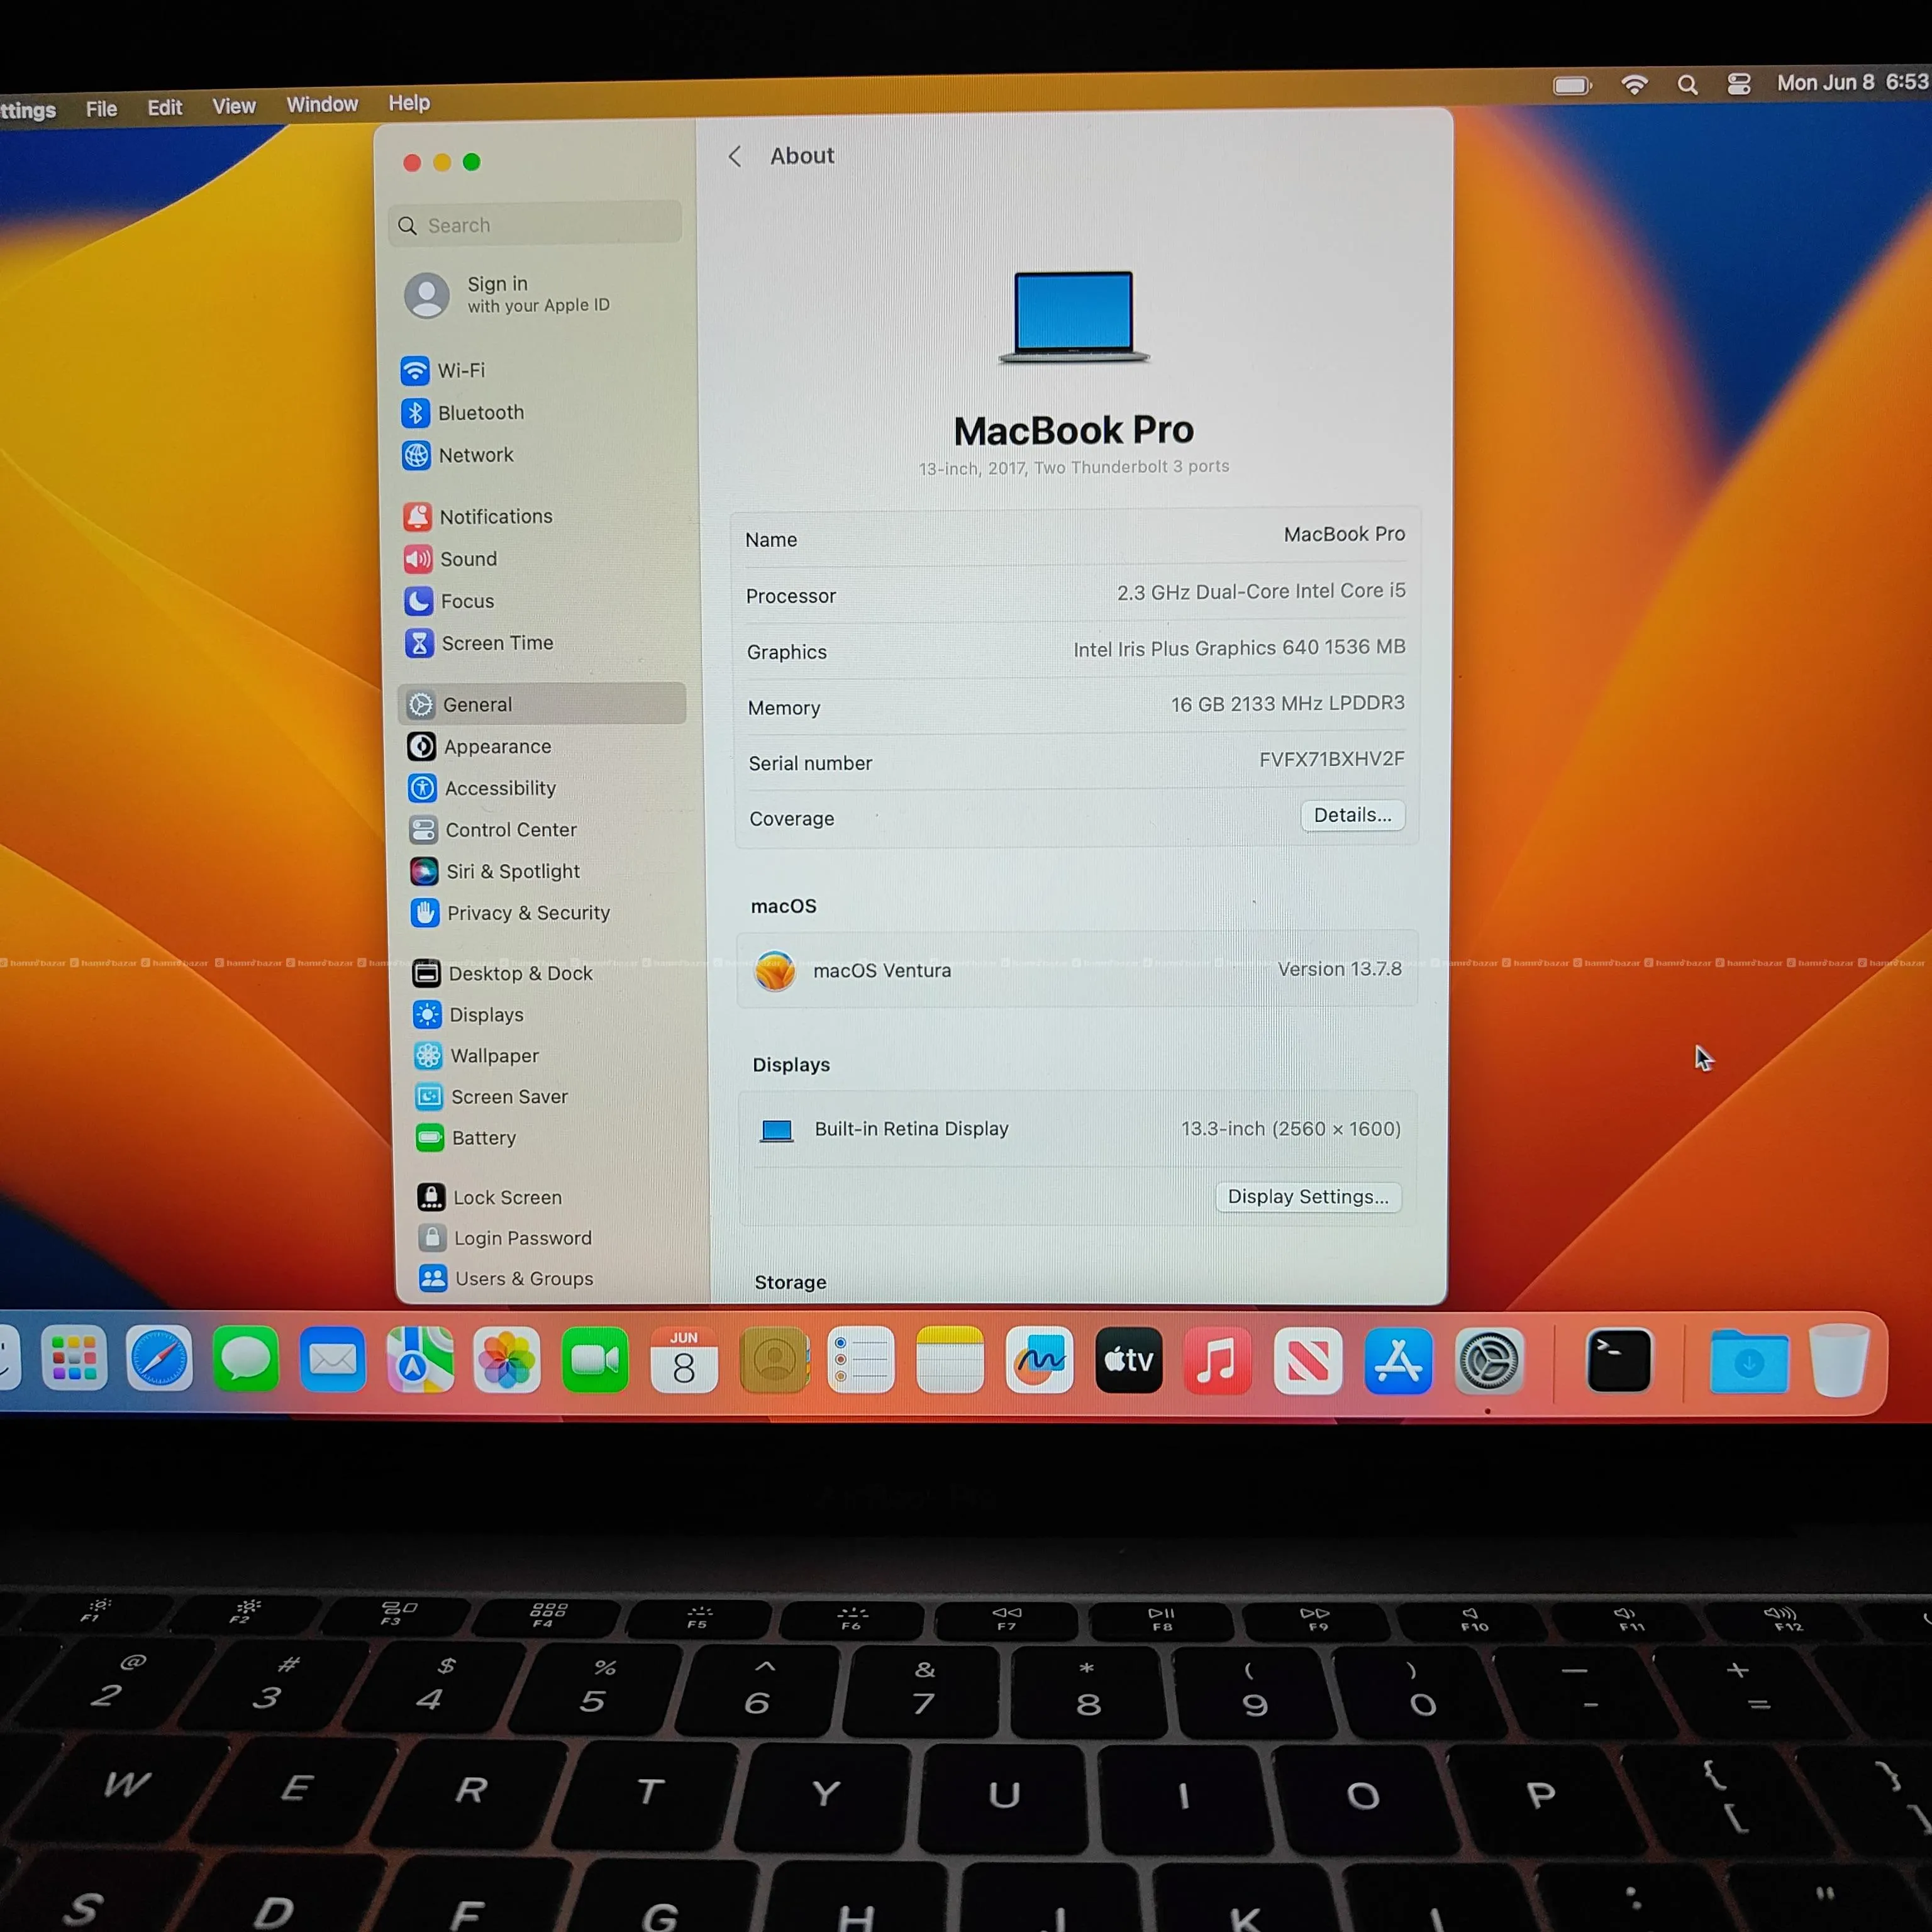Click System Settings icon in Dock
Viewport: 1932px width, 1932px height.
(1489, 1360)
